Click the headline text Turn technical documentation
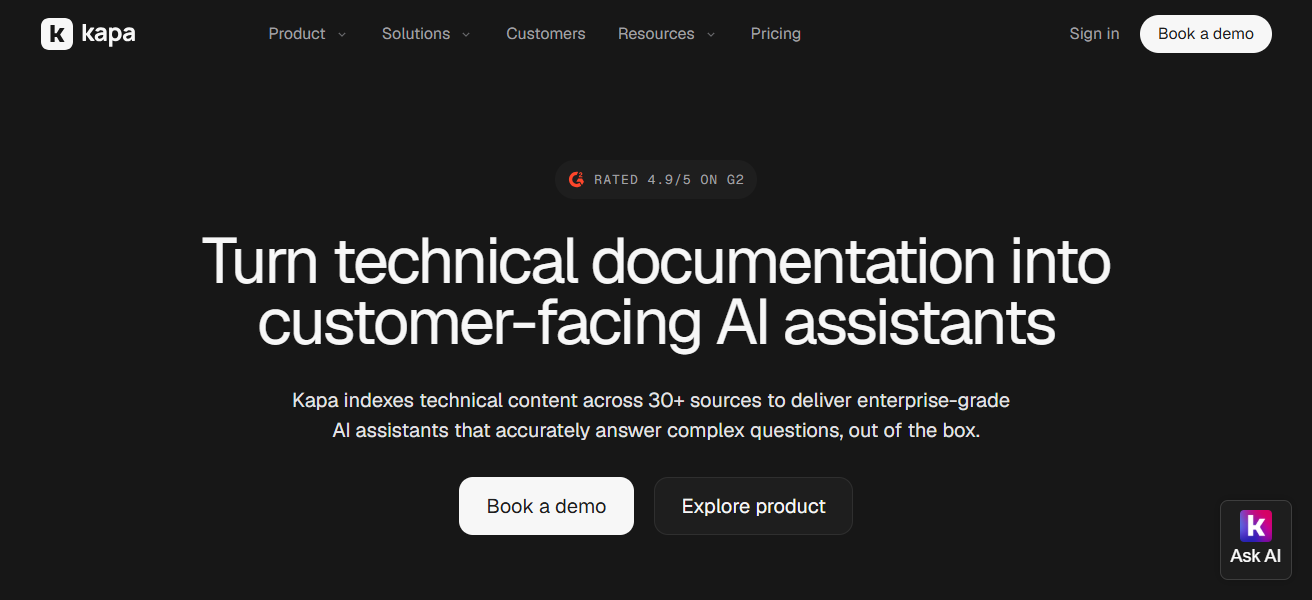 [599, 262]
